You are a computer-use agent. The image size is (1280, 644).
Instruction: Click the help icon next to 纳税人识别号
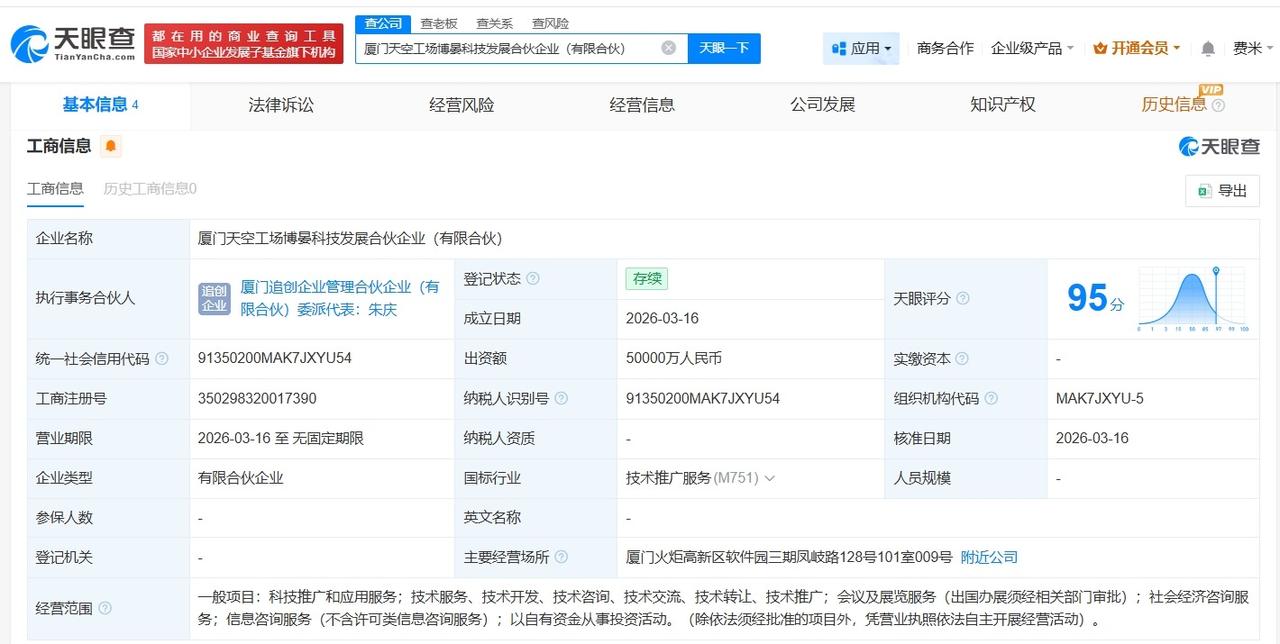pyautogui.click(x=562, y=398)
